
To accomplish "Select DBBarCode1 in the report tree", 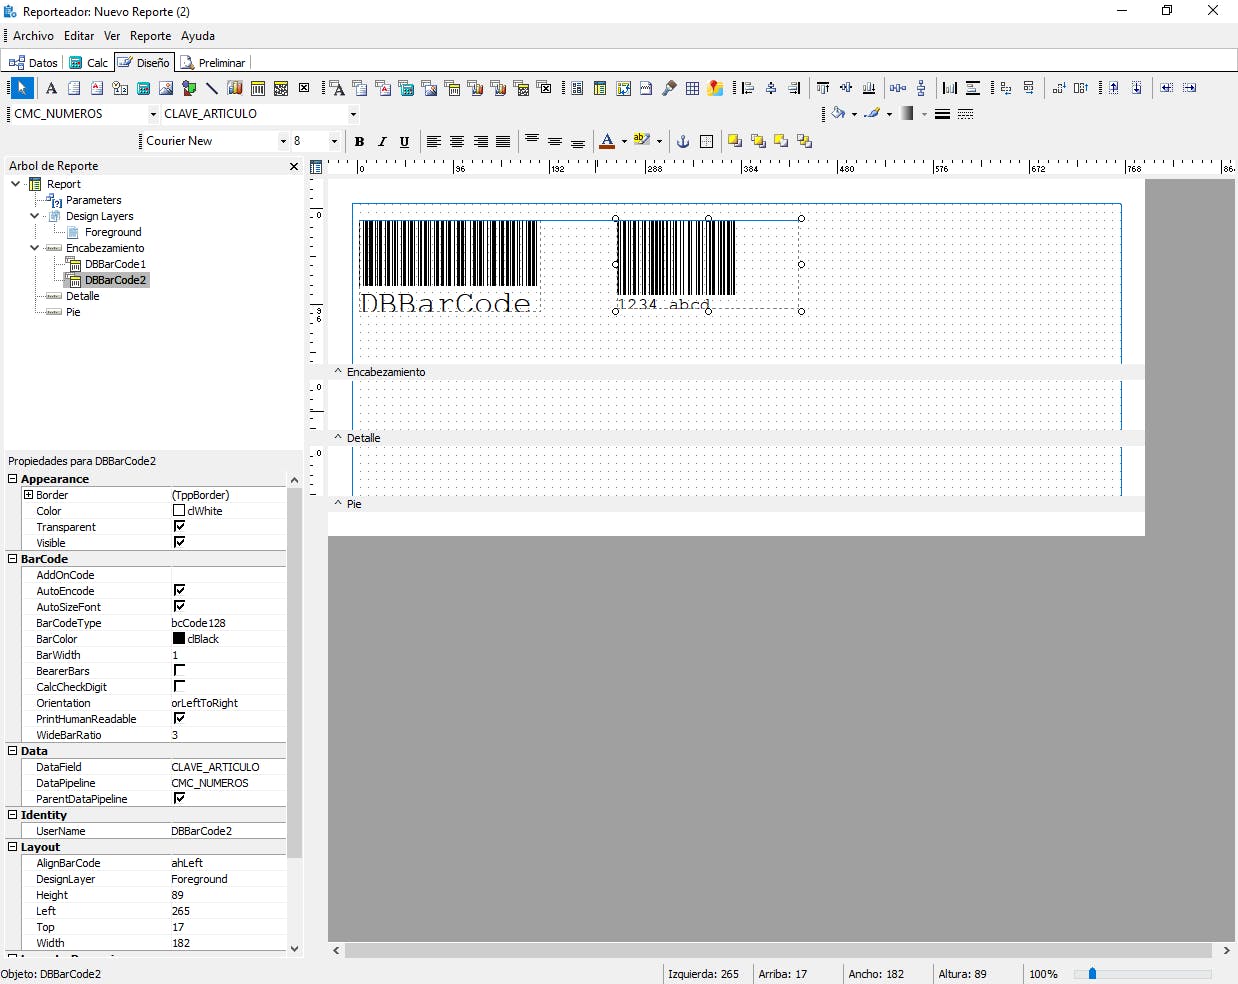I will point(115,264).
